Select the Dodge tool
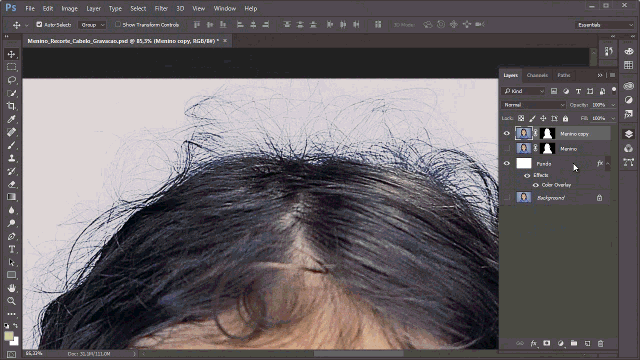The width and height of the screenshot is (640, 360). point(11,223)
